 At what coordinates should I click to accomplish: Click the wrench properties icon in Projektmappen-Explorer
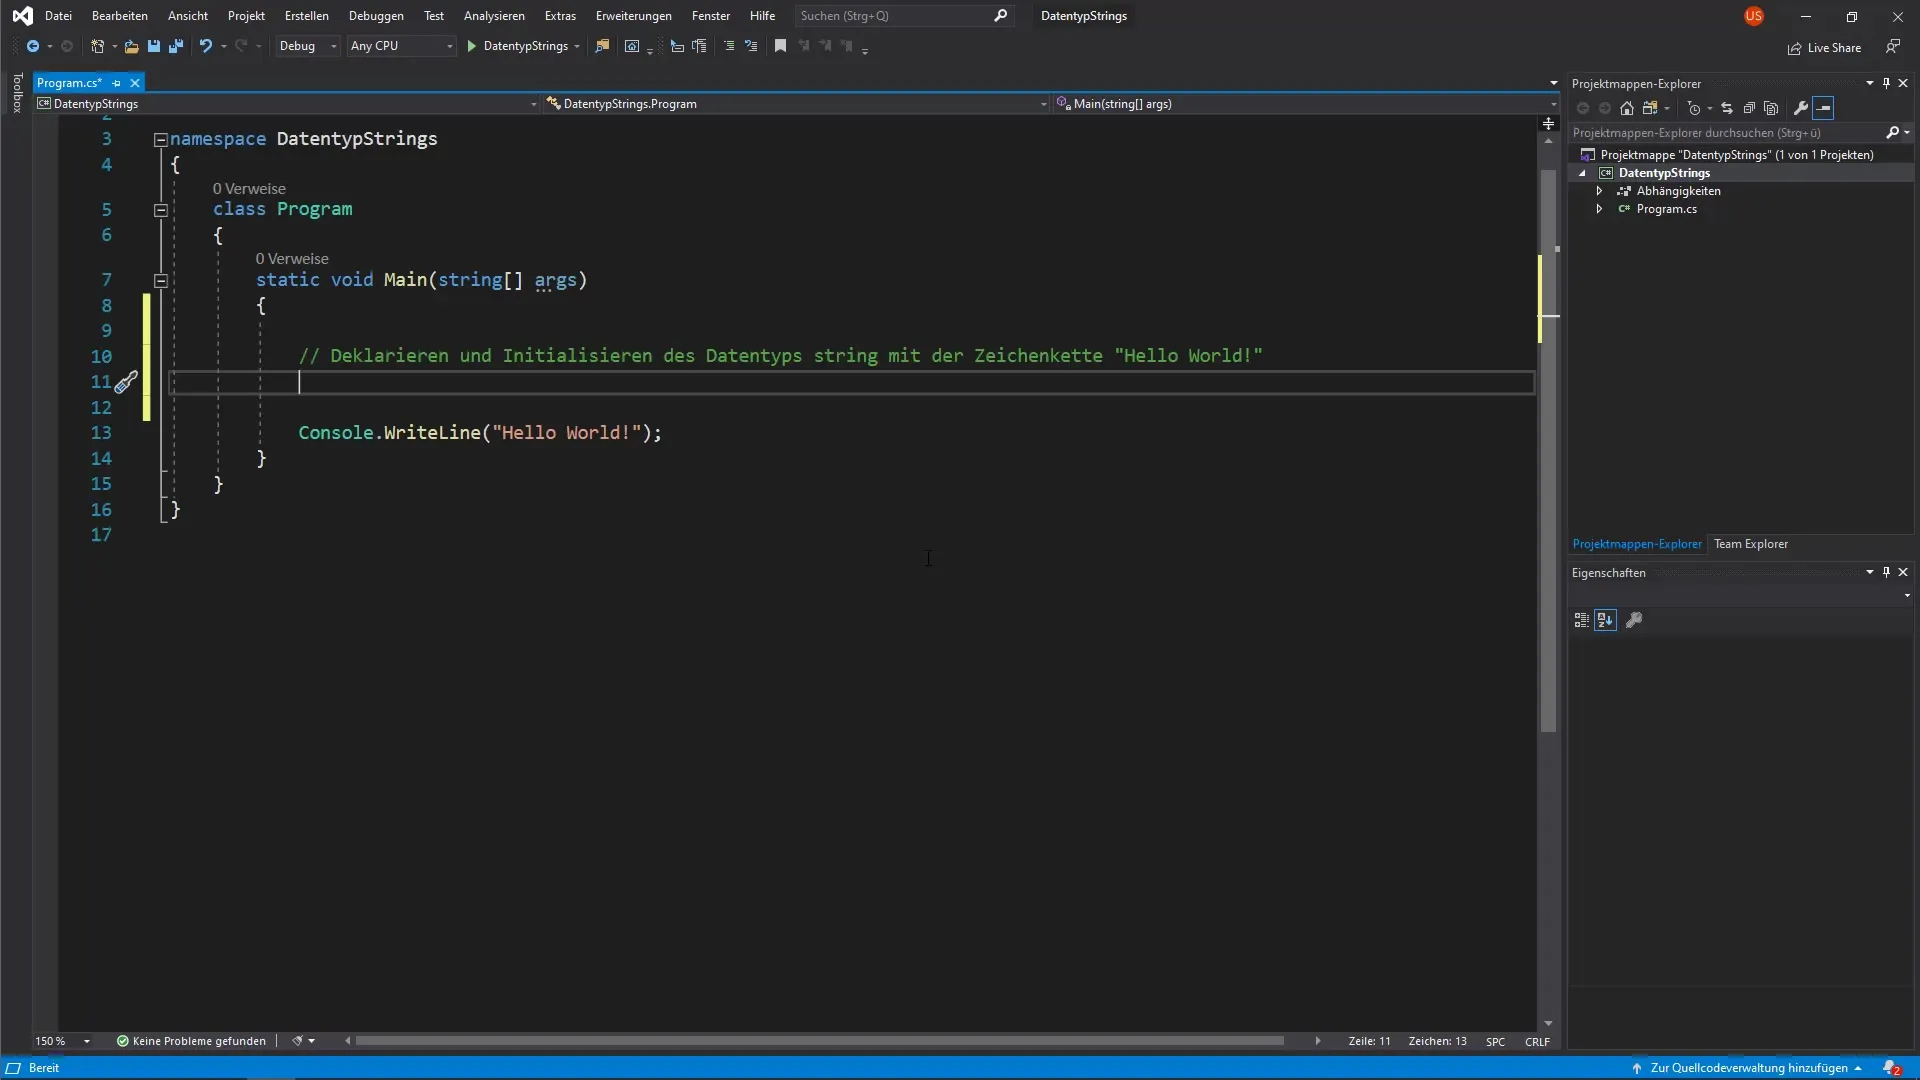tap(1801, 108)
